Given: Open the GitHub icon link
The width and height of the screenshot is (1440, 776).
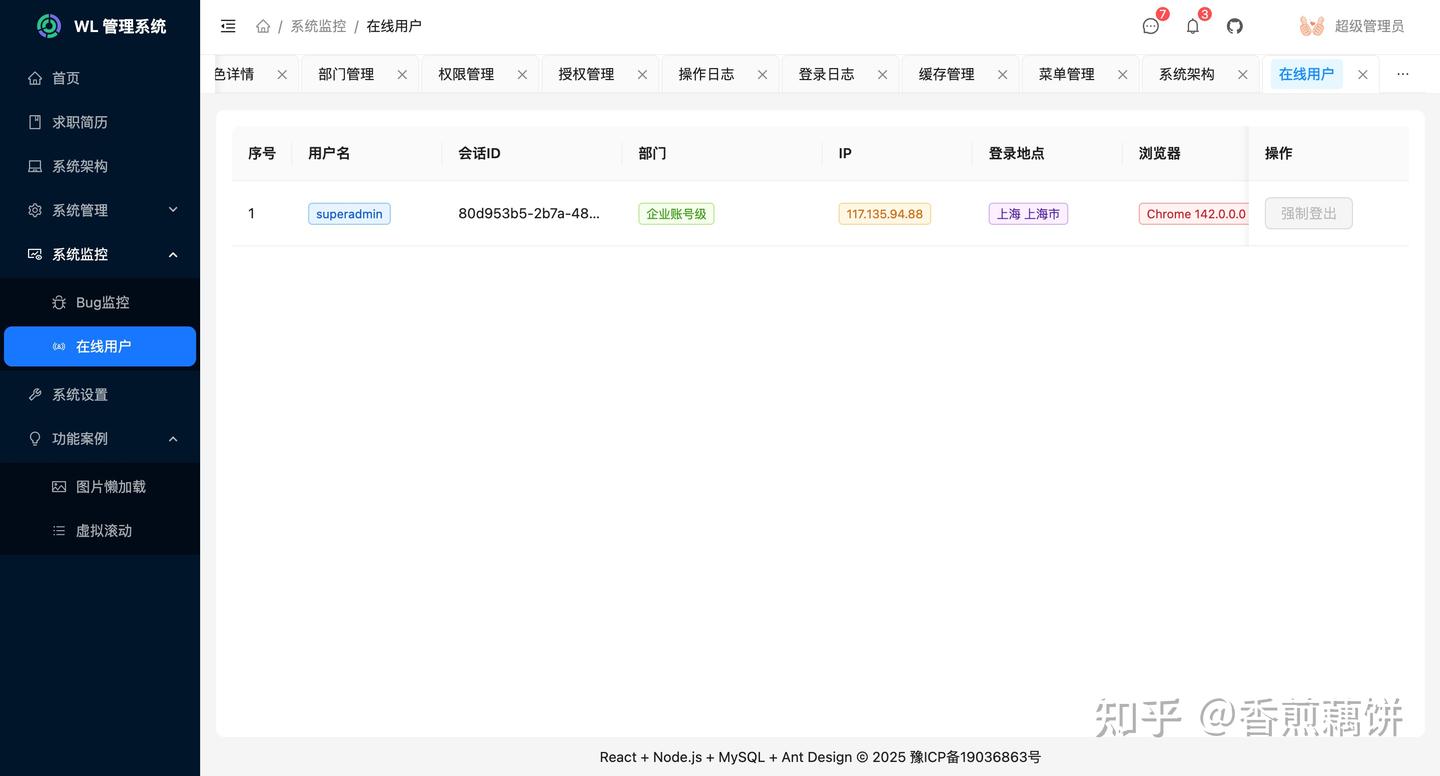Looking at the screenshot, I should point(1235,26).
